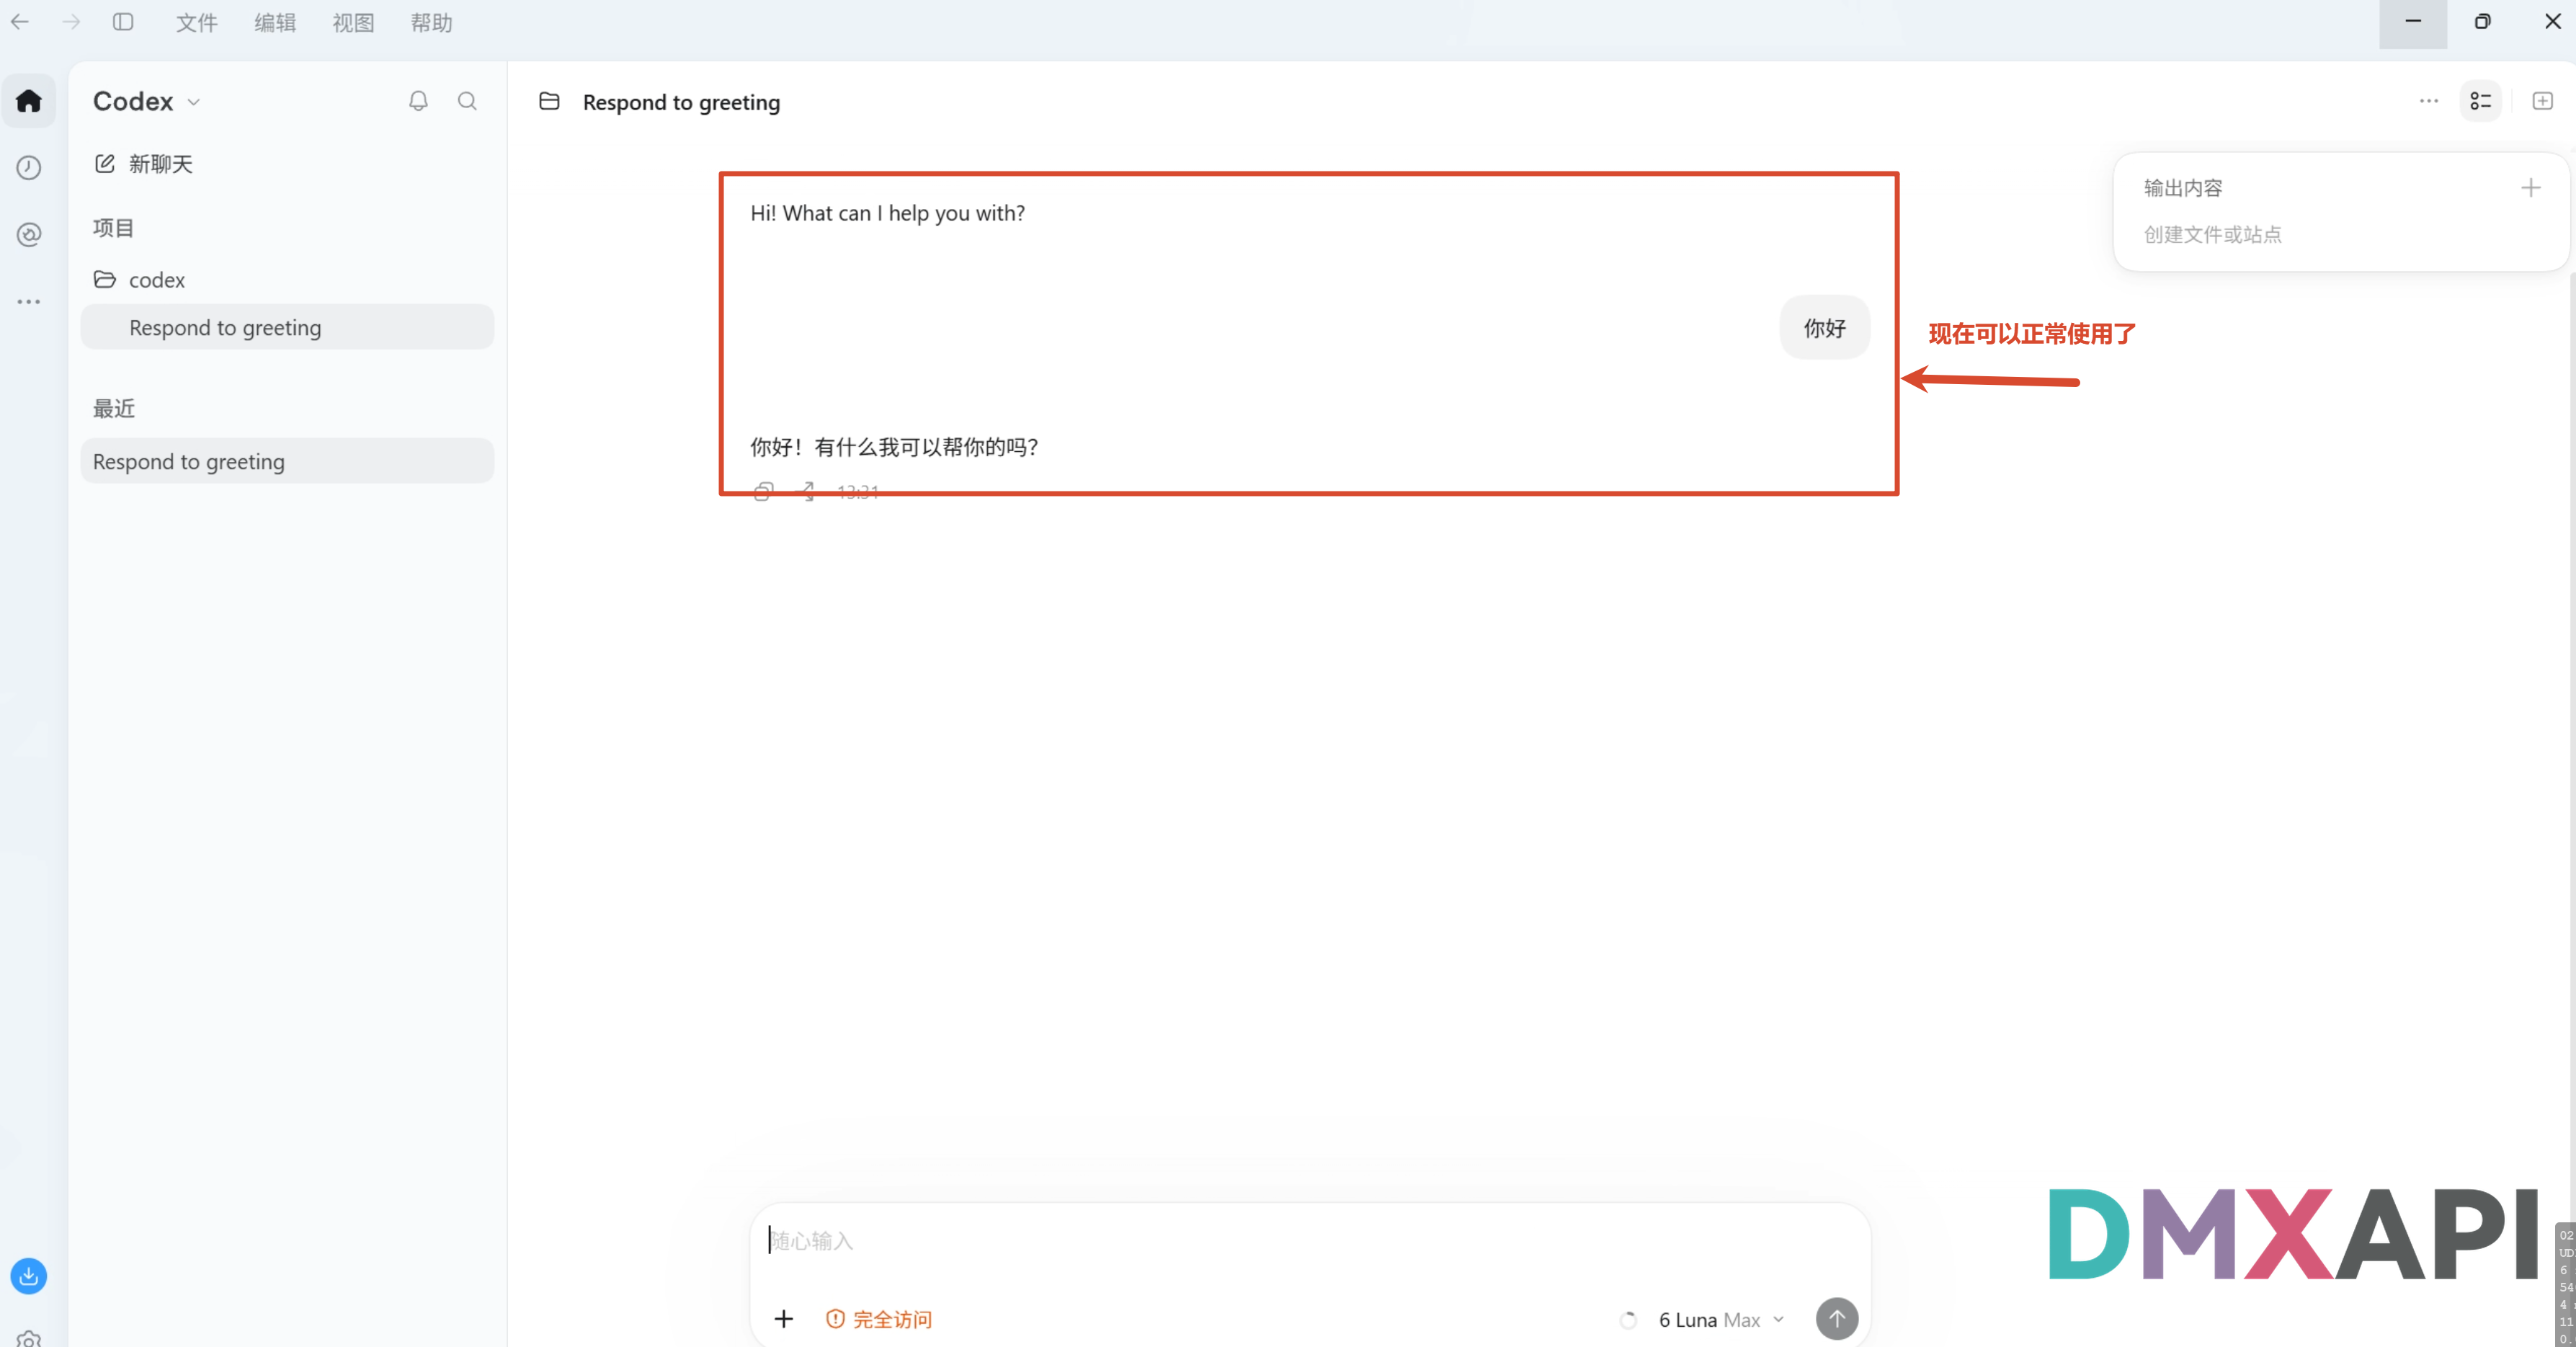2576x1347 pixels.
Task: Select Respond to greeting under codex project
Action: point(287,327)
